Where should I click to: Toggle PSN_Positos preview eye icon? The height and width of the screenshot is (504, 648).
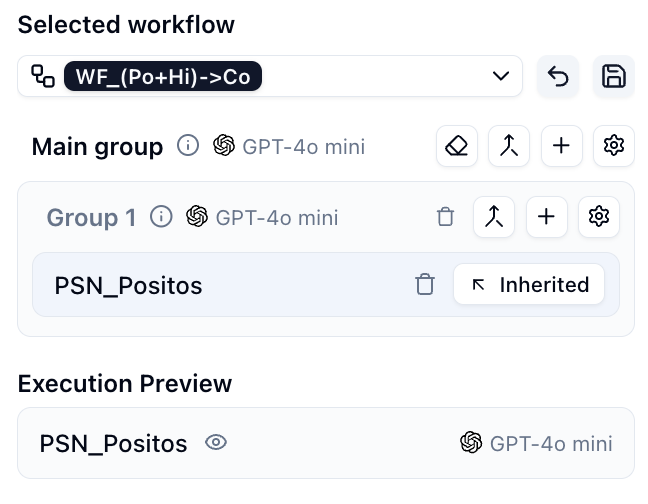(215, 443)
